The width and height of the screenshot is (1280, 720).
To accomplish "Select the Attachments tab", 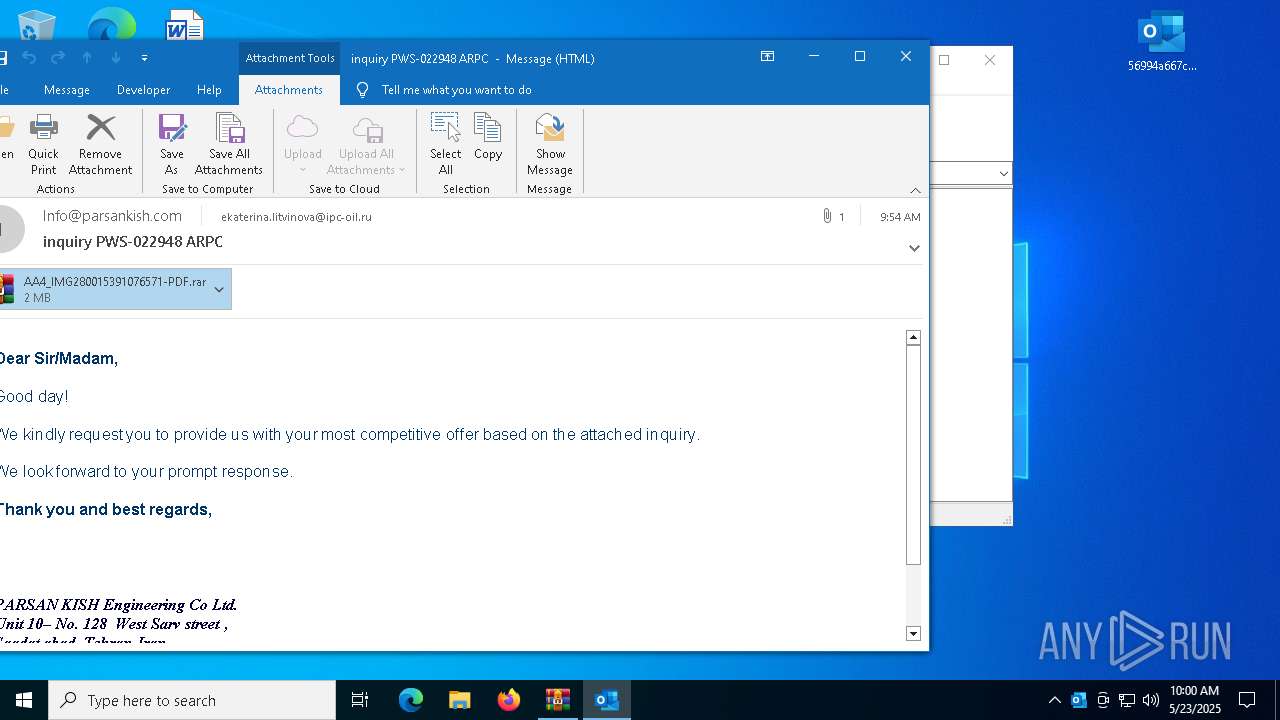I will (x=288, y=90).
